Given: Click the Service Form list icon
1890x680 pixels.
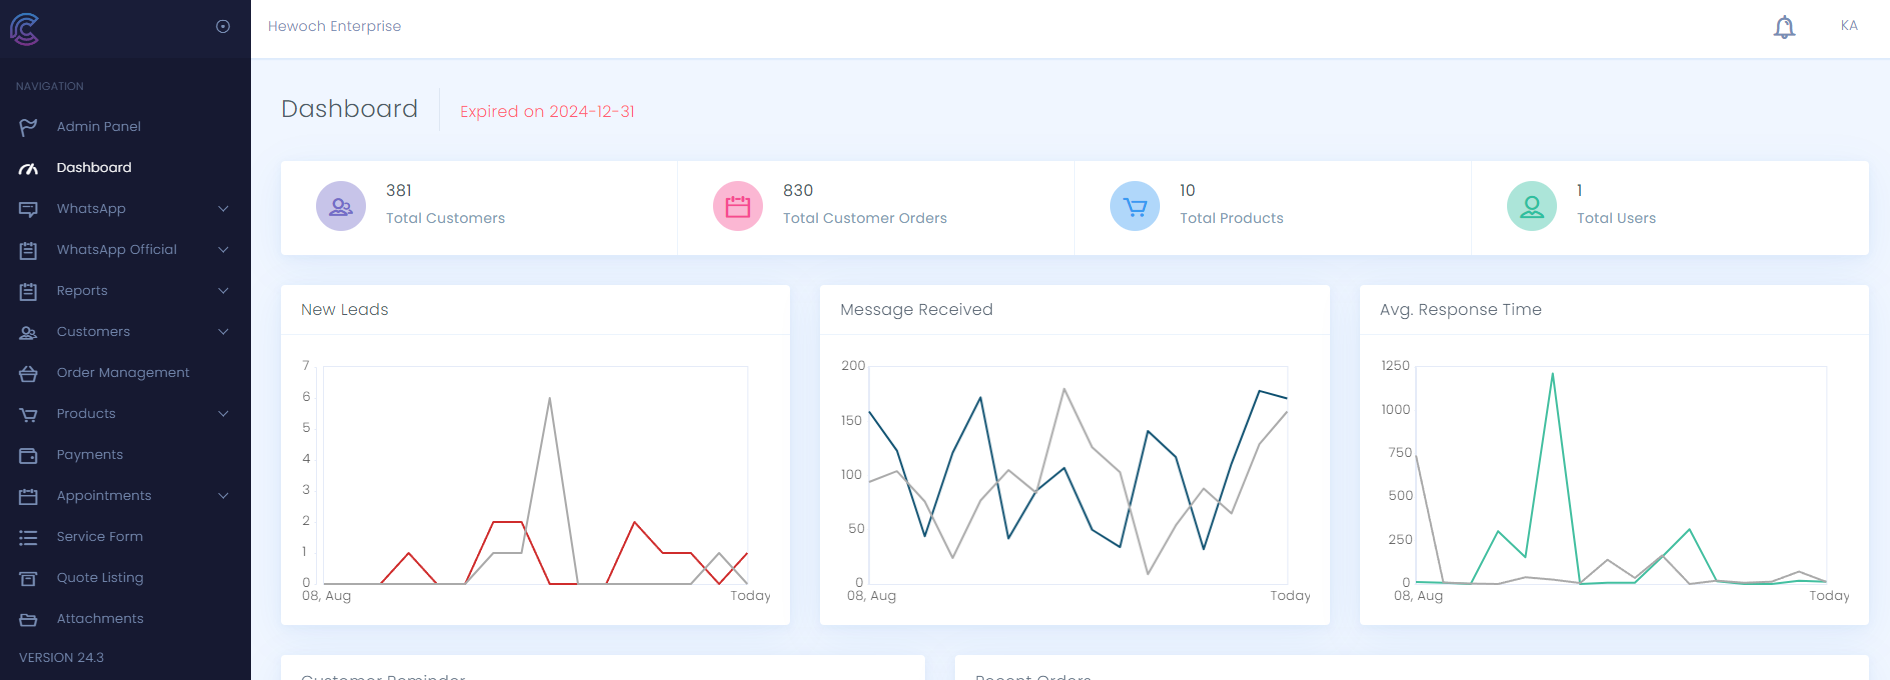Looking at the screenshot, I should (28, 537).
